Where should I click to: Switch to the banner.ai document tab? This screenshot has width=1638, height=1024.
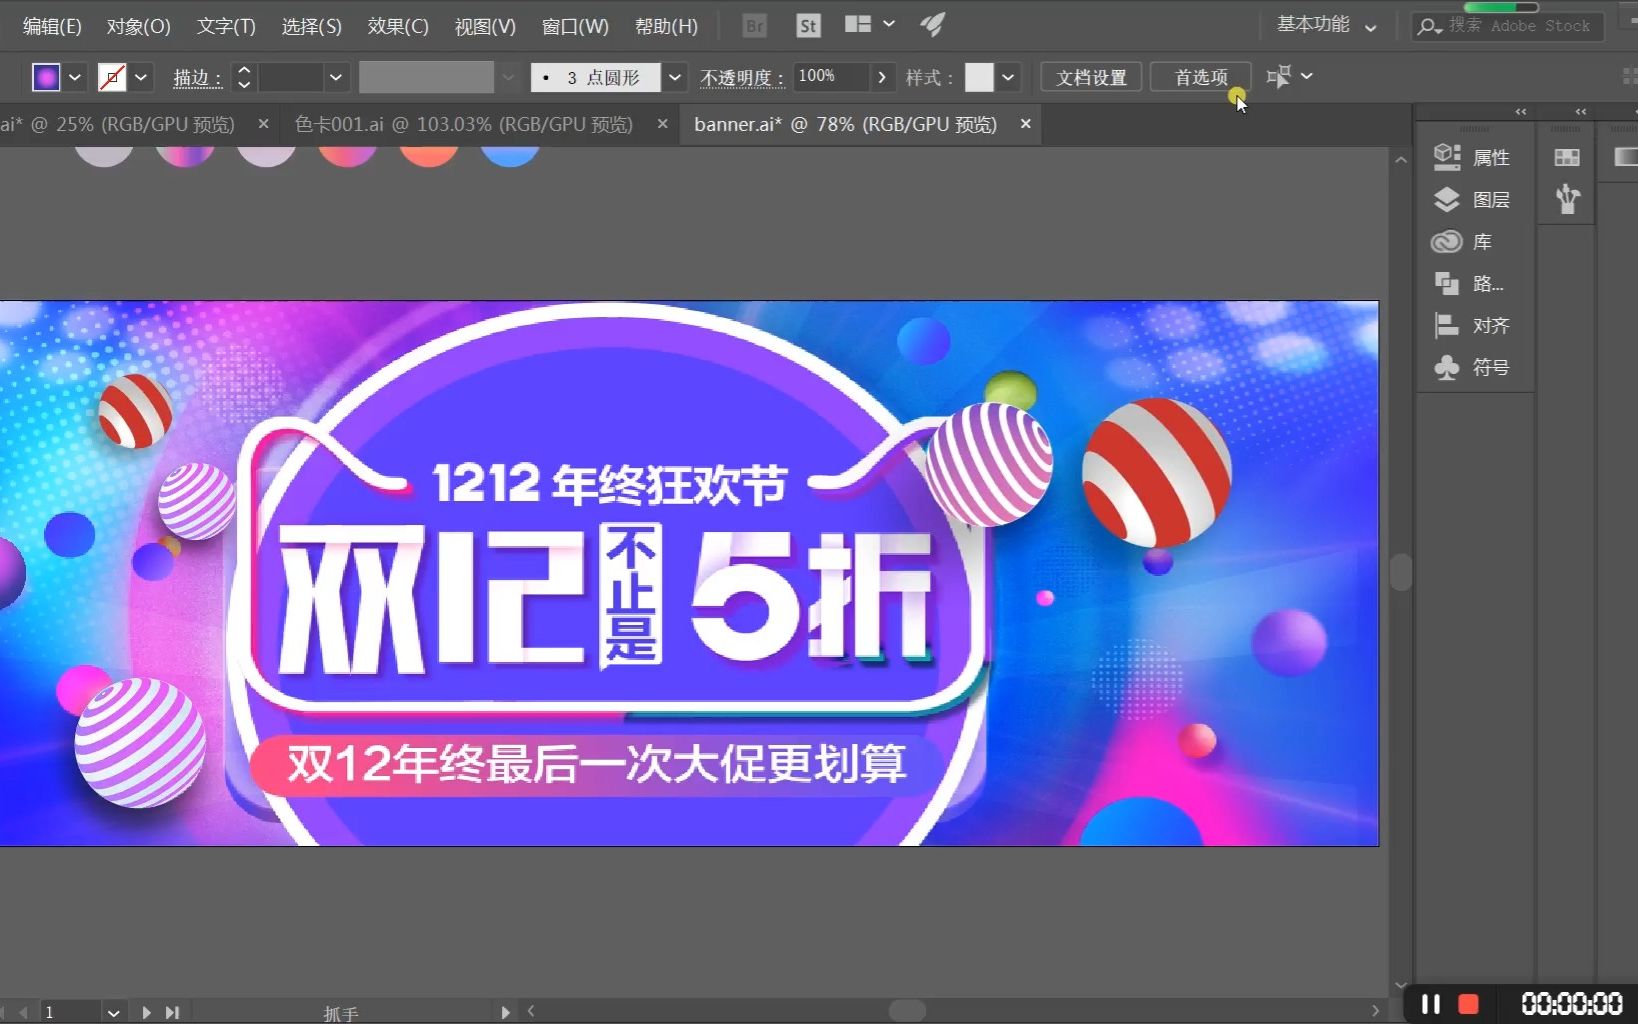click(845, 124)
